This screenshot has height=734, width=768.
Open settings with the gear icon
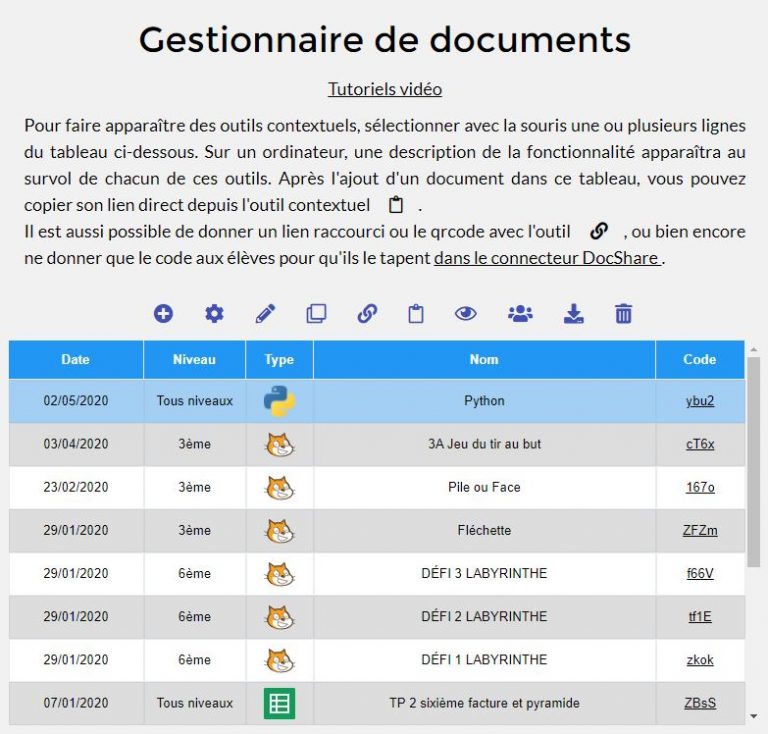214,314
